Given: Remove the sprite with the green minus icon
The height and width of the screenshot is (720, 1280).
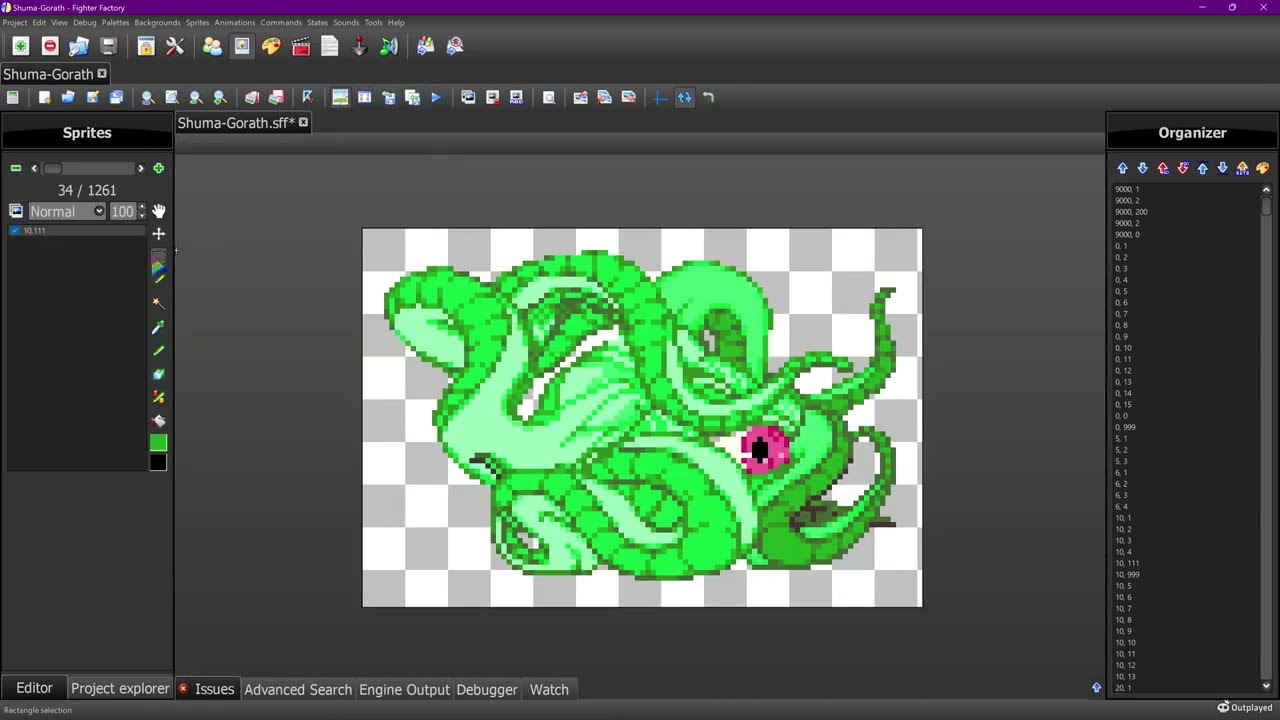Looking at the screenshot, I should [x=16, y=168].
